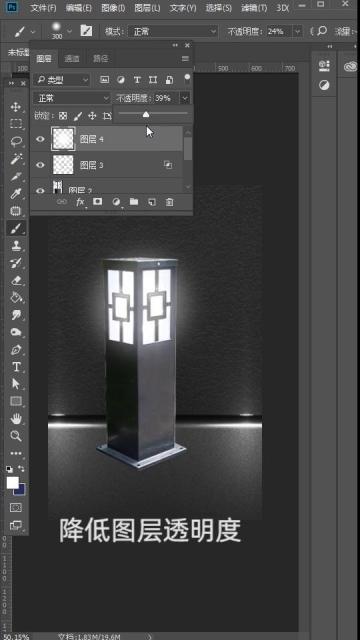Select the Move tool
Viewport: 360px width, 640px height.
click(16, 107)
